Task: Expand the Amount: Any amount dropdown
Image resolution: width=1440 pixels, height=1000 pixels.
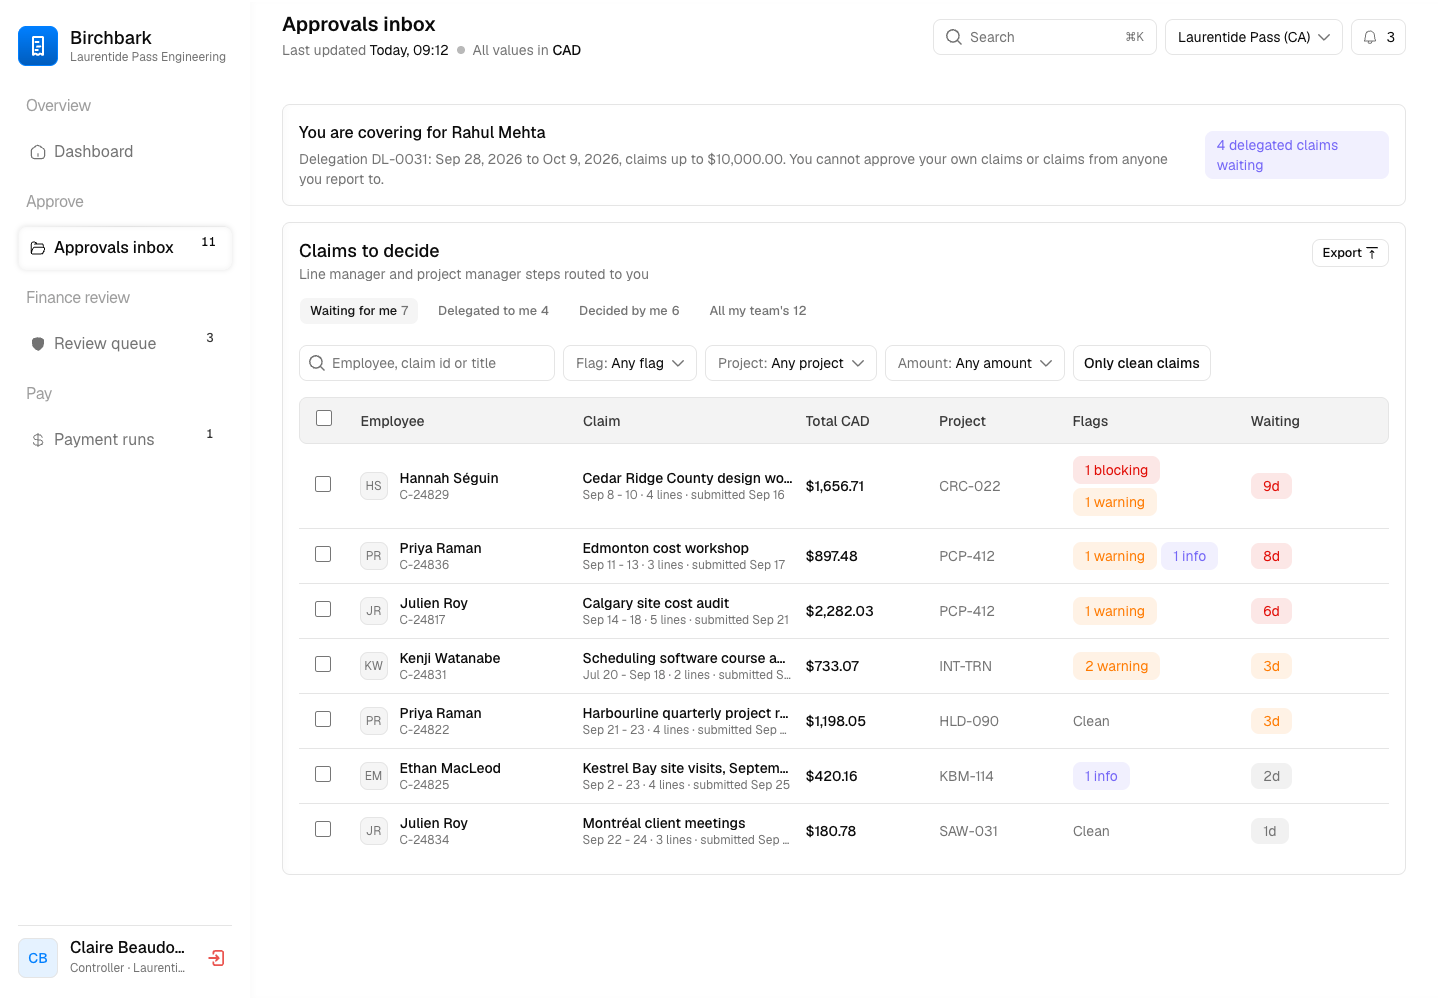Action: (x=975, y=363)
